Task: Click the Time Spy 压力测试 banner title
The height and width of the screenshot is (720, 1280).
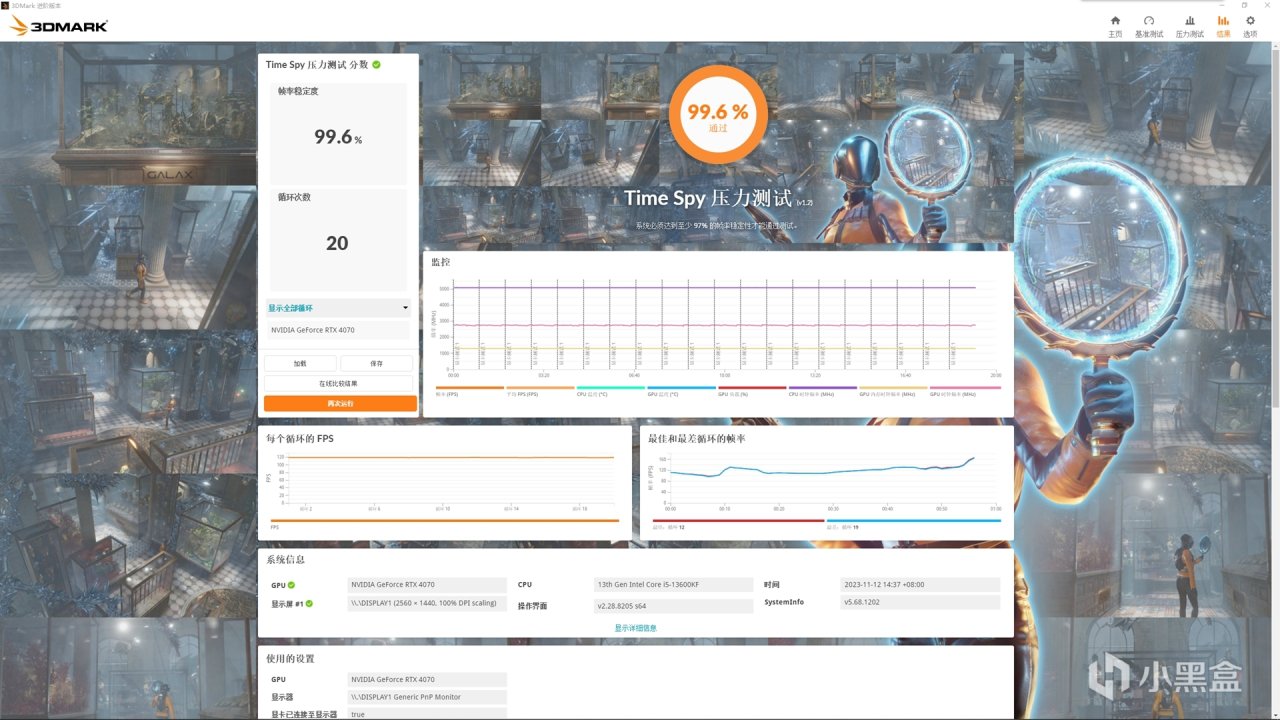Action: point(708,198)
